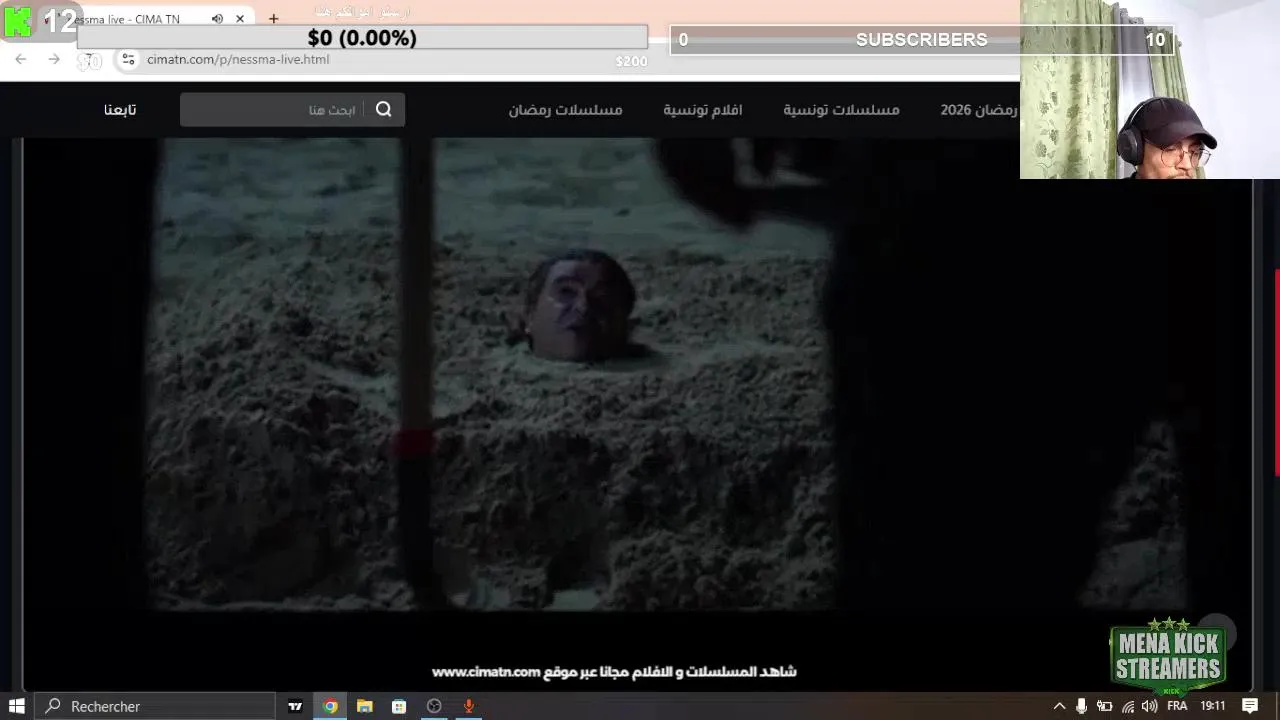Image resolution: width=1280 pixels, height=720 pixels.
Task: Click the page vertical scrollbar on the right
Action: pyautogui.click(x=1276, y=372)
